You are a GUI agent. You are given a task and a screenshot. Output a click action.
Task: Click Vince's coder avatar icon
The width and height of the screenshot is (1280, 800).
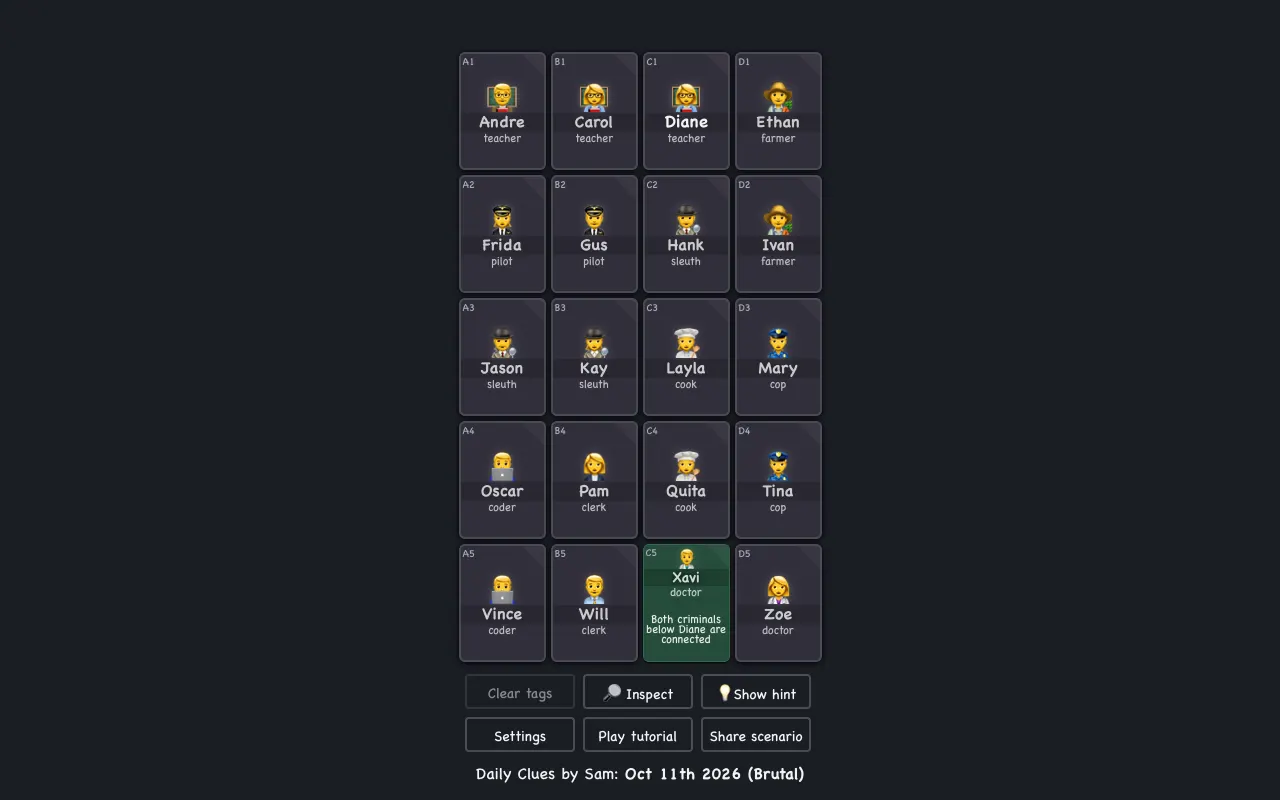pyautogui.click(x=502, y=589)
